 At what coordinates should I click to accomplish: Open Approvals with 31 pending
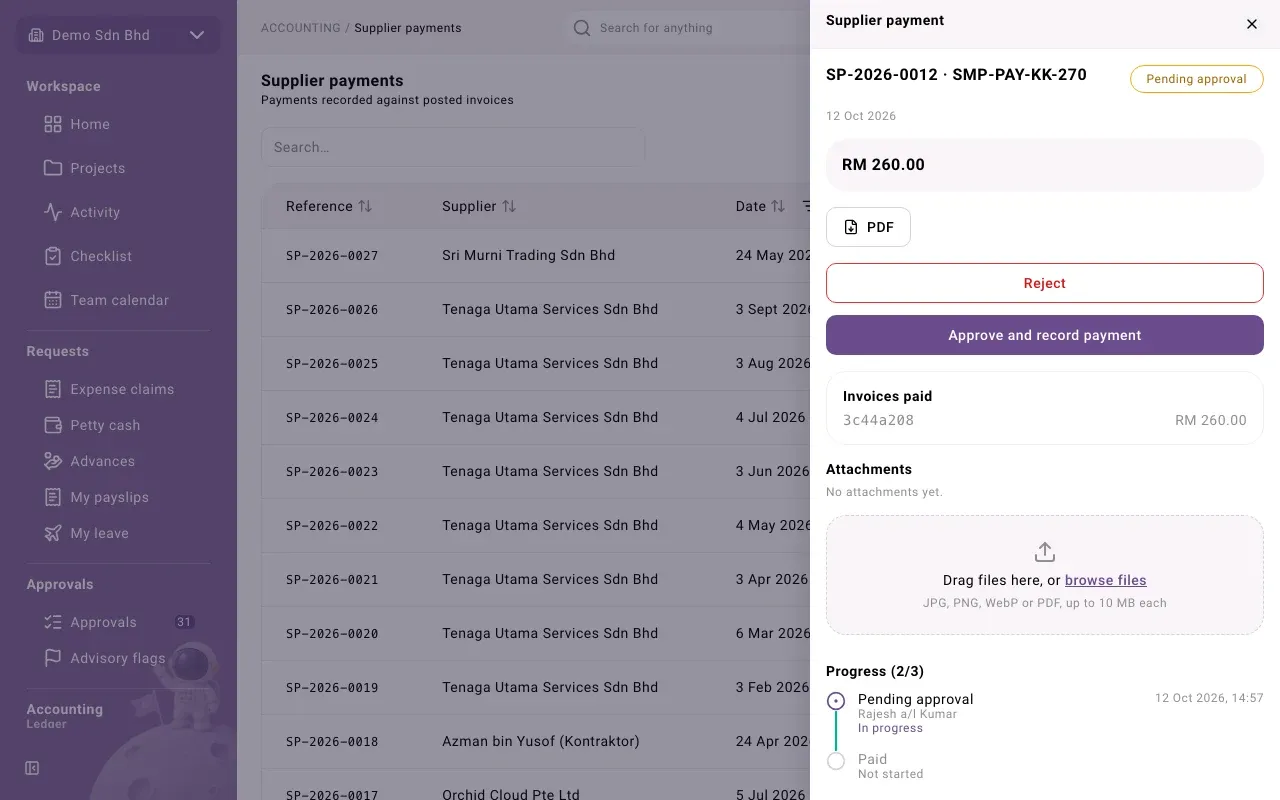click(118, 622)
